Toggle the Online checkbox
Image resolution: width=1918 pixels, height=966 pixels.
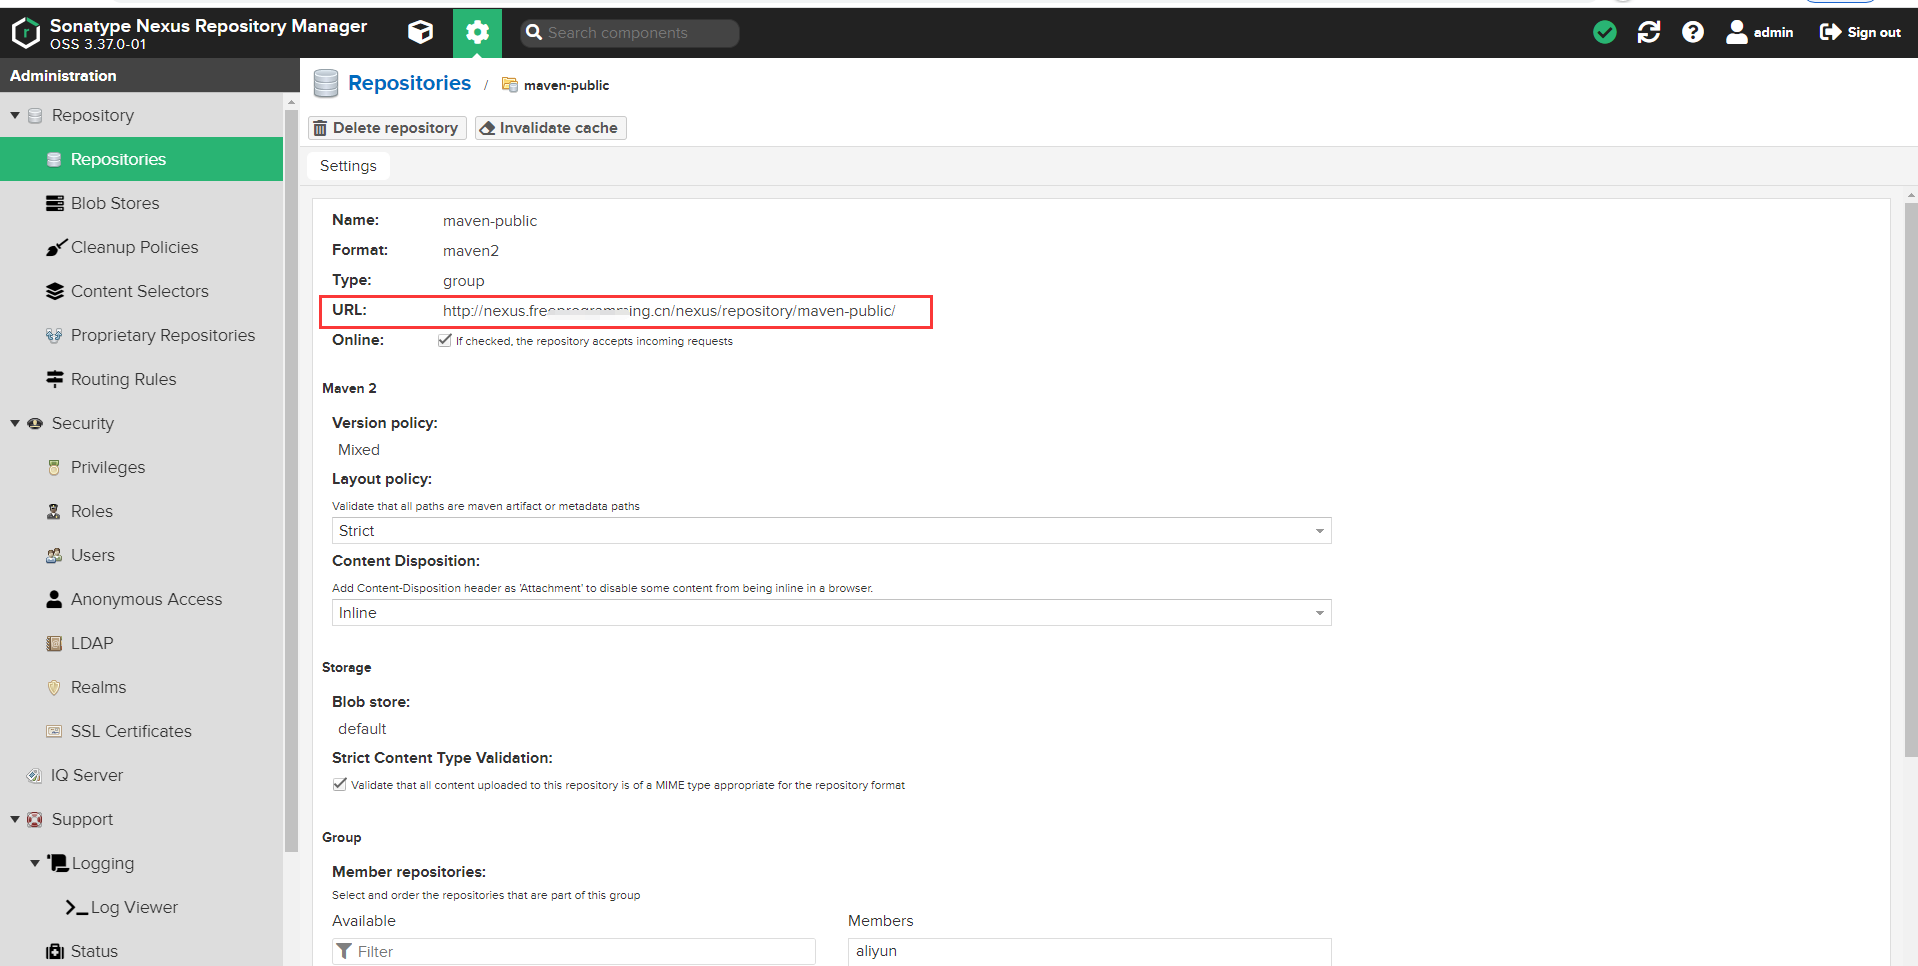[x=445, y=340]
